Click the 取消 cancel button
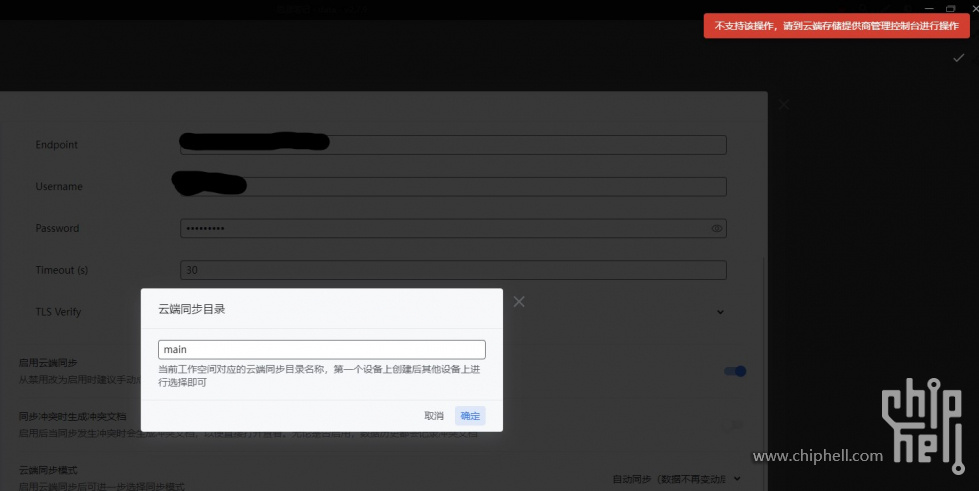This screenshot has height=491, width=979. click(434, 416)
